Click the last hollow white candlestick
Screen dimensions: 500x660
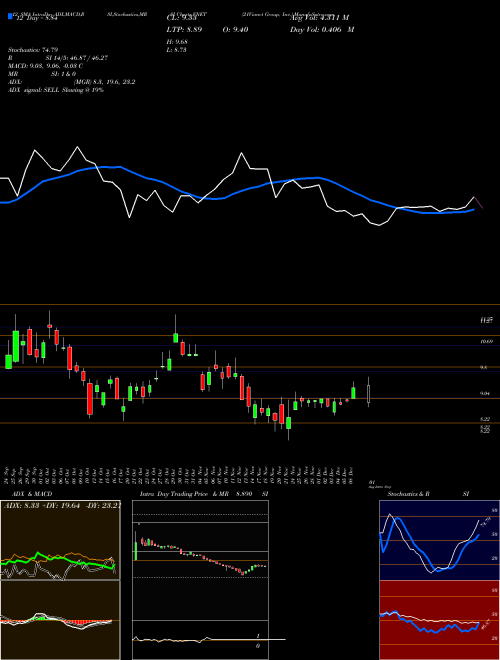[x=369, y=393]
